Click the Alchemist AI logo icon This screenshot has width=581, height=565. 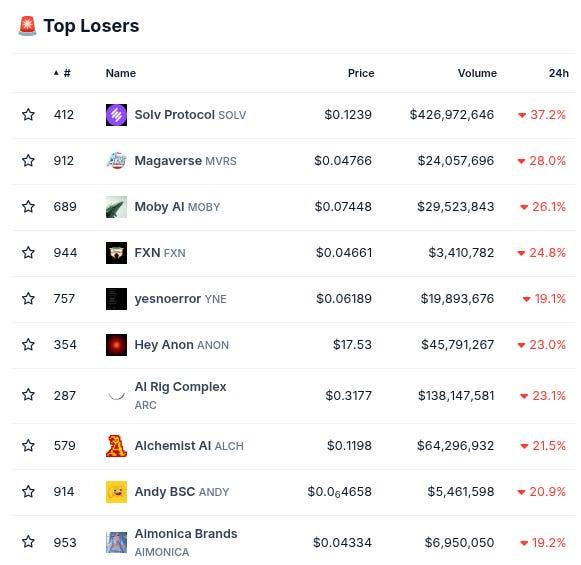tap(116, 446)
